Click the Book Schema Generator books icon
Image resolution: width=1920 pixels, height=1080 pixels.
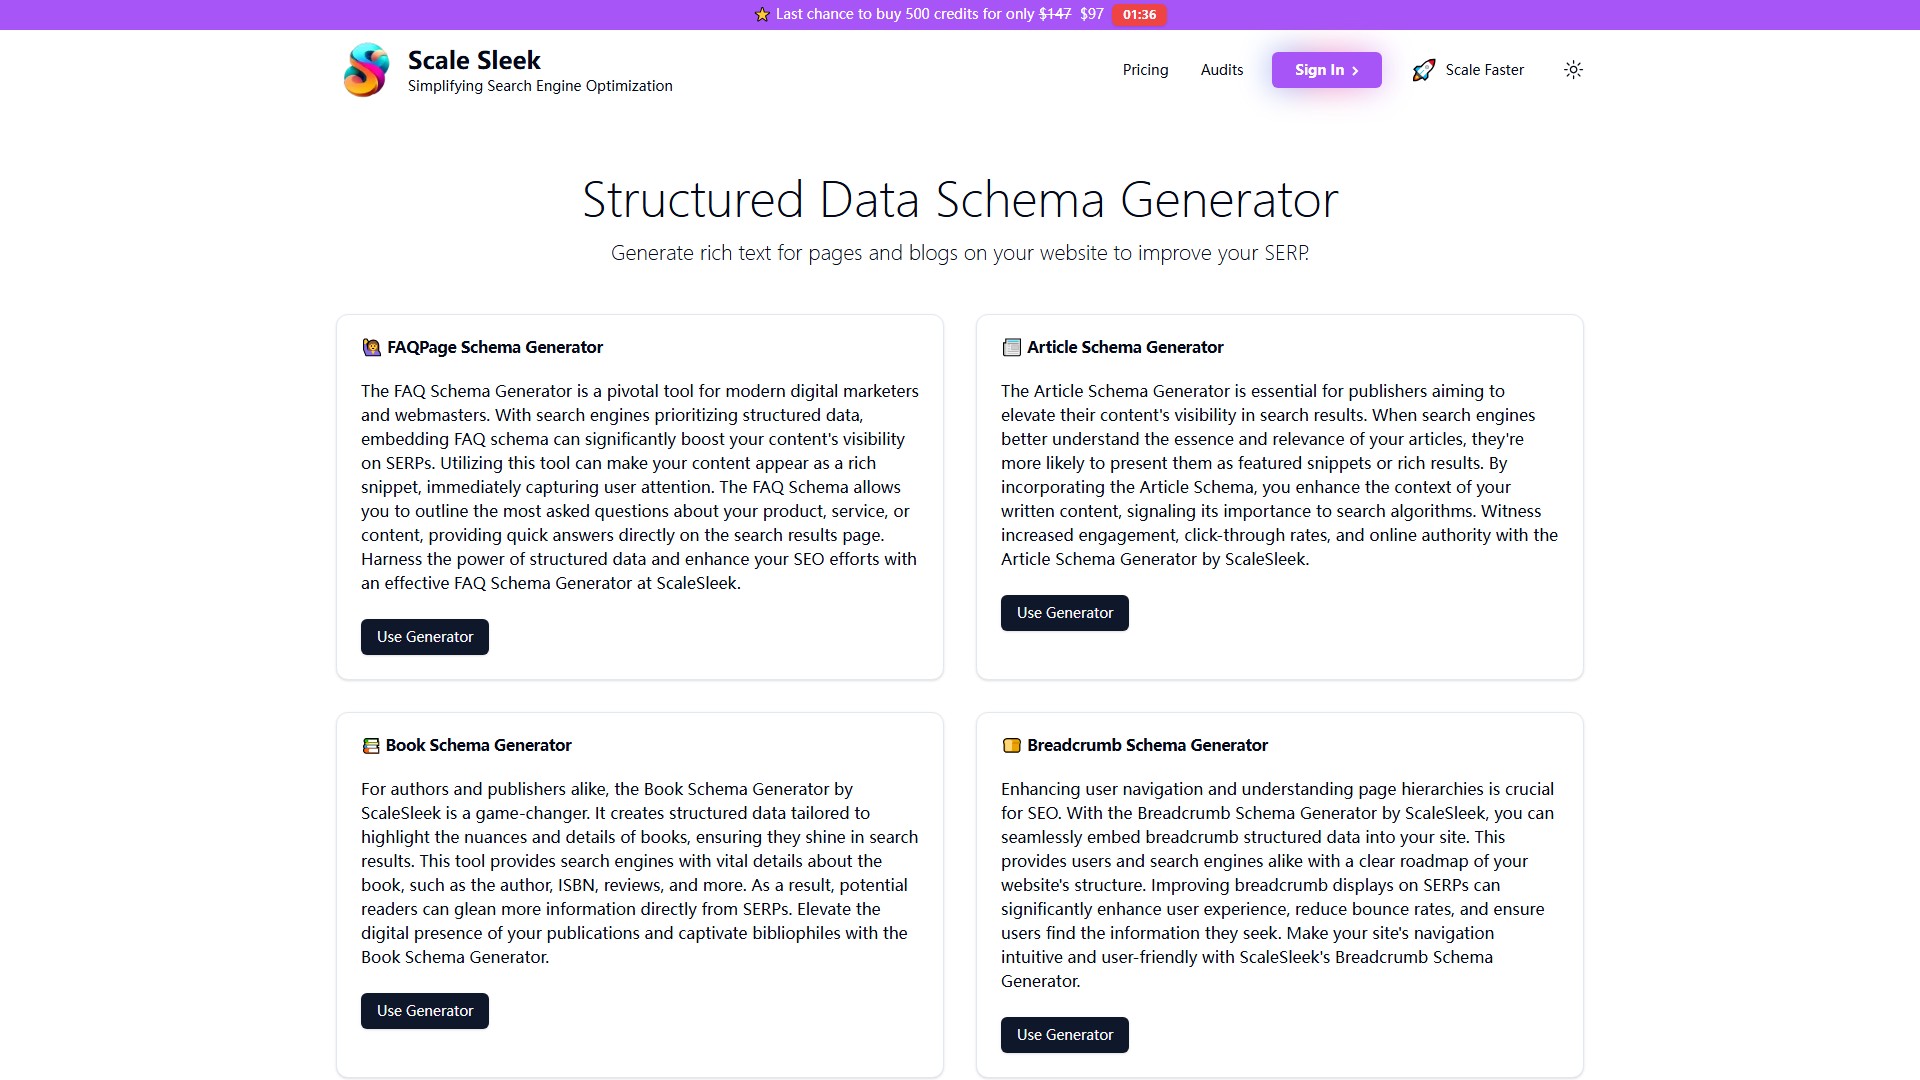[x=370, y=745]
